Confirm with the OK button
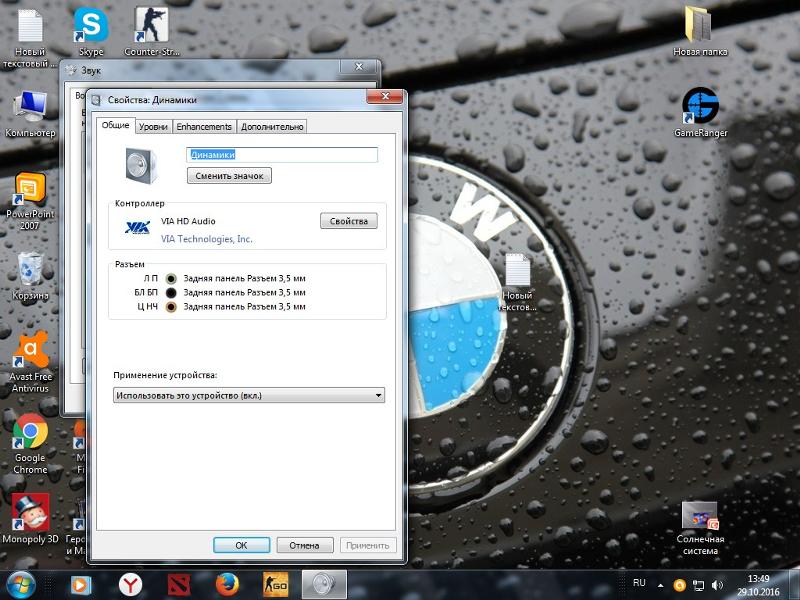Image resolution: width=800 pixels, height=600 pixels. pyautogui.click(x=241, y=545)
